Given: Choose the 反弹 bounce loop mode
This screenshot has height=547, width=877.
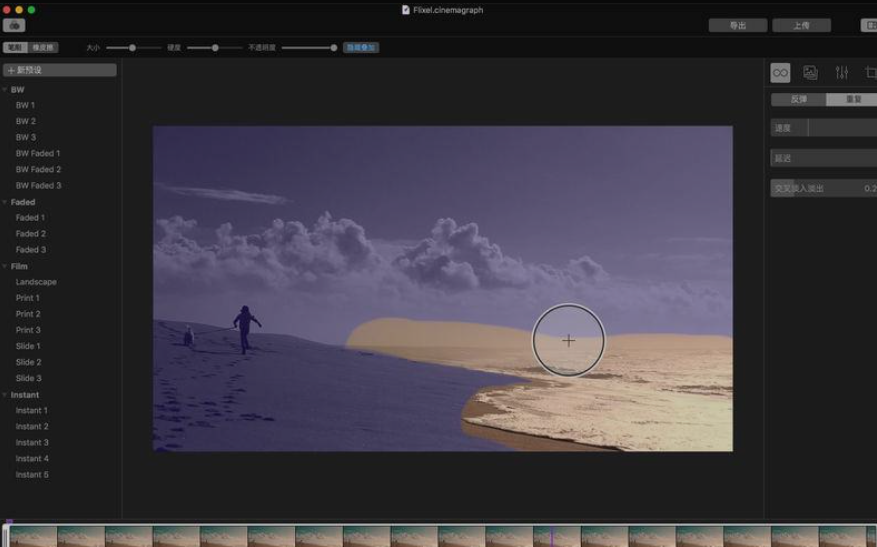Looking at the screenshot, I should point(798,99).
